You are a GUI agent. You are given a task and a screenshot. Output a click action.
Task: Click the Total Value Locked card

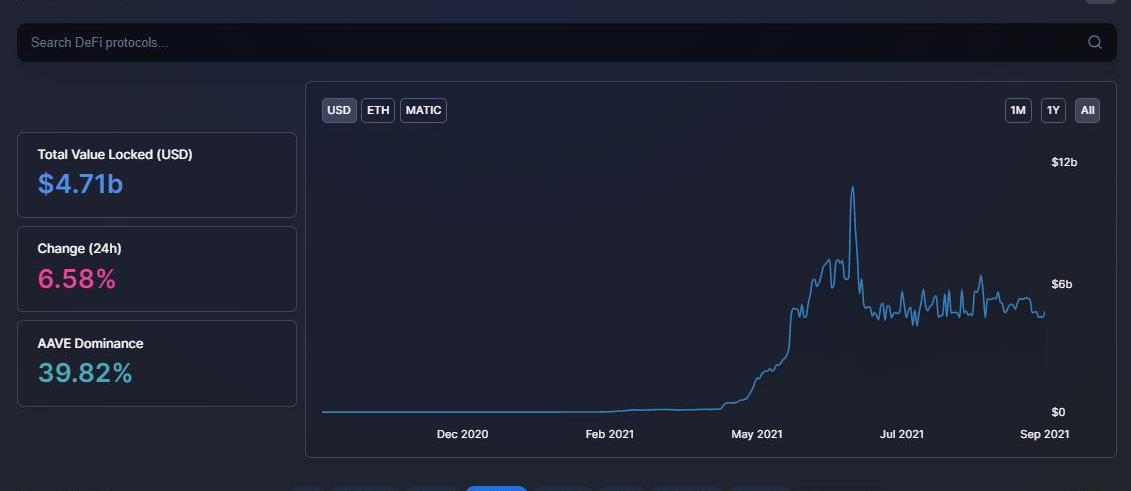157,175
